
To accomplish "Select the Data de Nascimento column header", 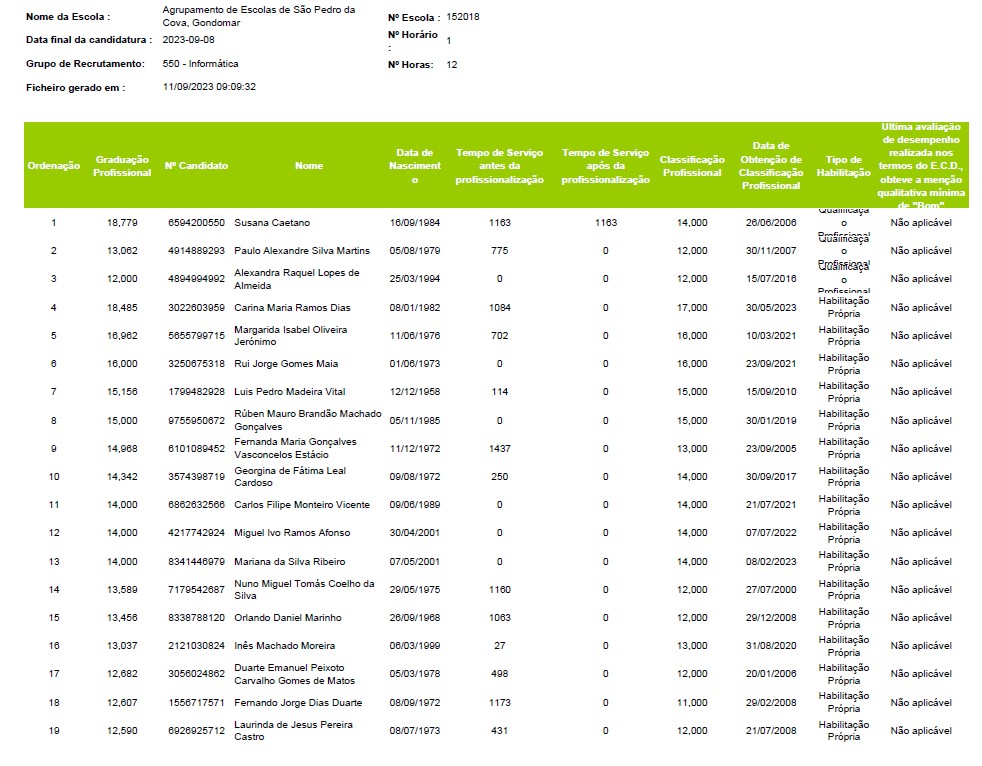I will (x=414, y=166).
